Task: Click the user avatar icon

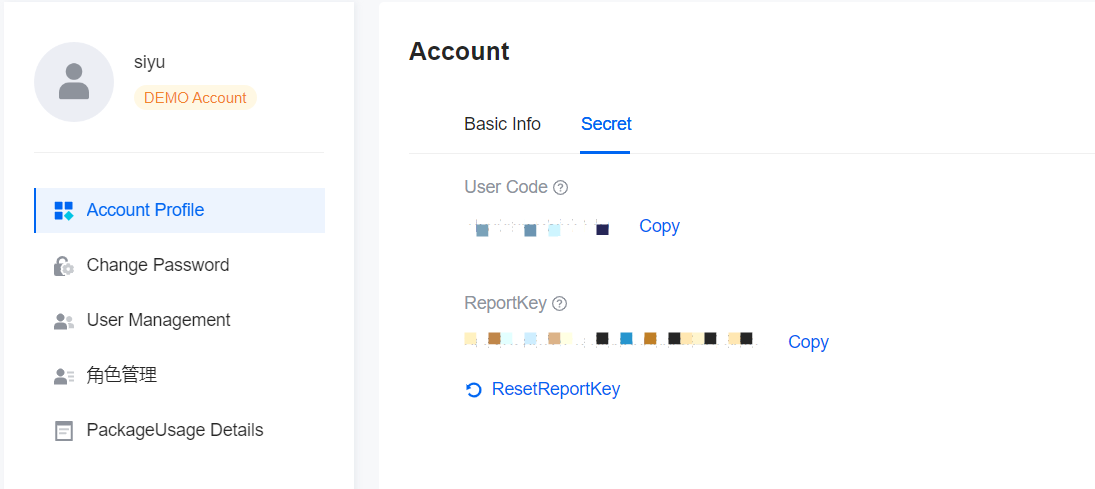Action: (74, 82)
